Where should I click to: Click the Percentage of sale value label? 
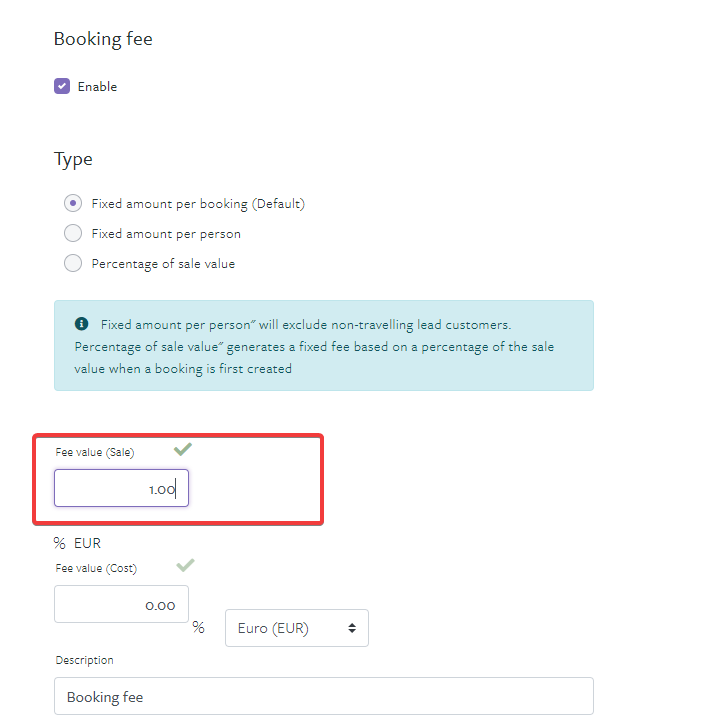point(163,264)
